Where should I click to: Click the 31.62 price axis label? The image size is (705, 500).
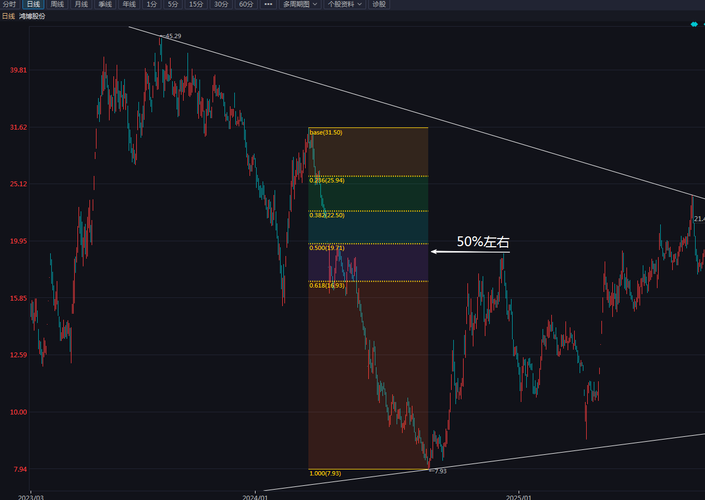coord(18,127)
